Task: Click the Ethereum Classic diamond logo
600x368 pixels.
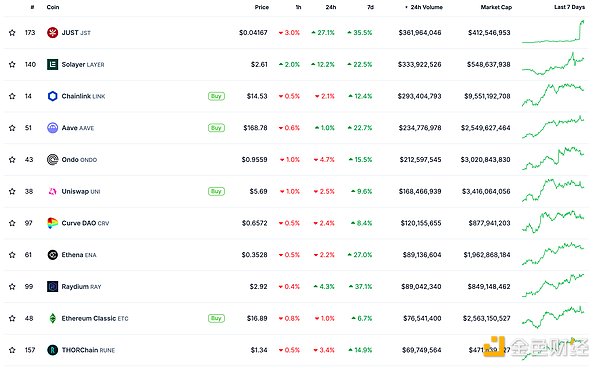Action: 52,318
